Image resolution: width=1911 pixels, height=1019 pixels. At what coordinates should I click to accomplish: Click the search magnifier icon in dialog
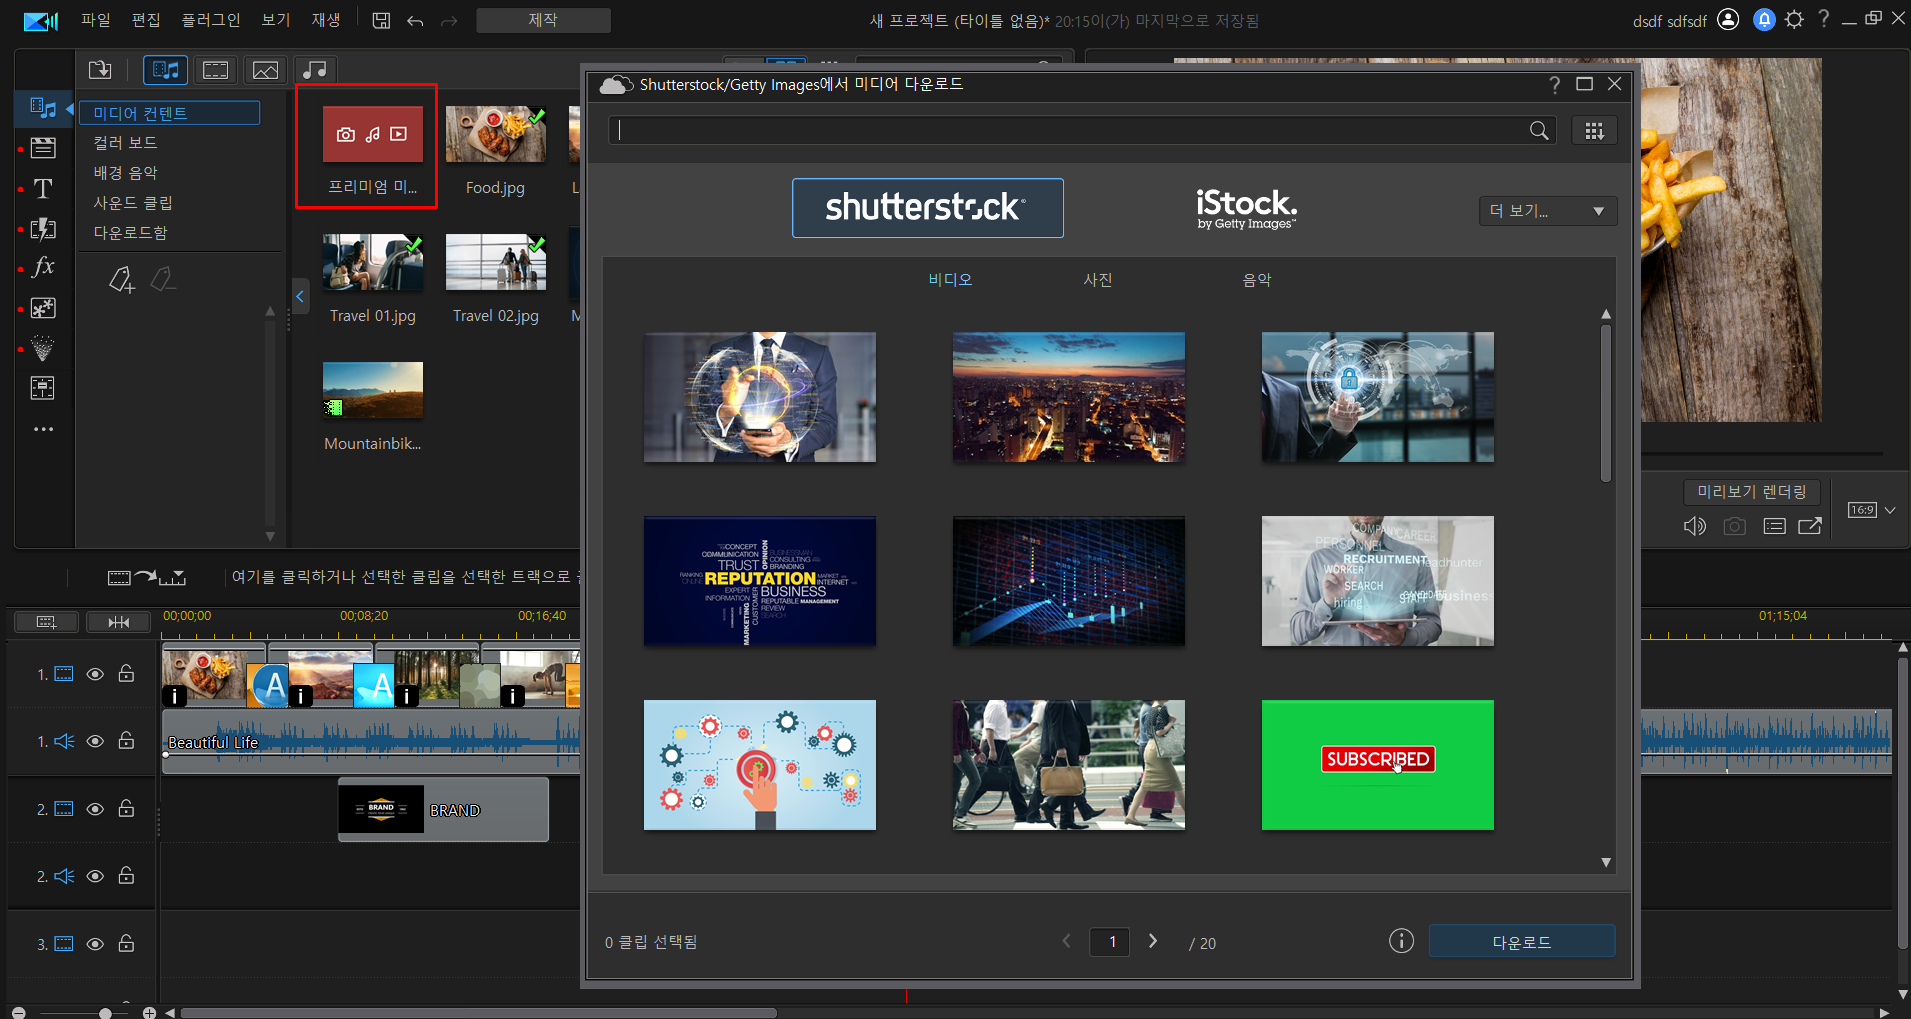[1539, 131]
